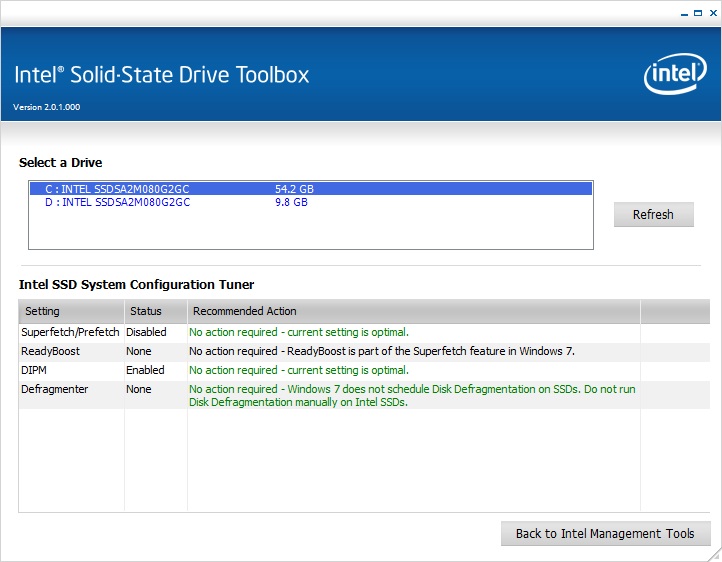Click the Superfetch recommended action text

[299, 332]
